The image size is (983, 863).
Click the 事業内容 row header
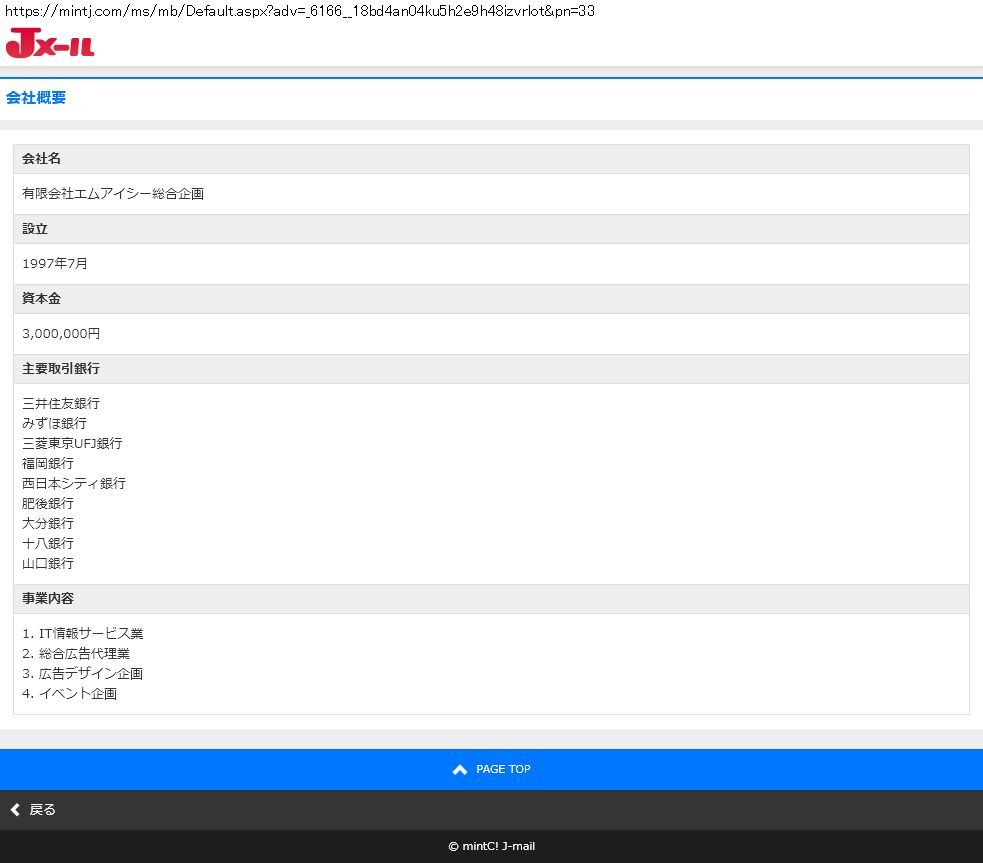pyautogui.click(x=48, y=599)
